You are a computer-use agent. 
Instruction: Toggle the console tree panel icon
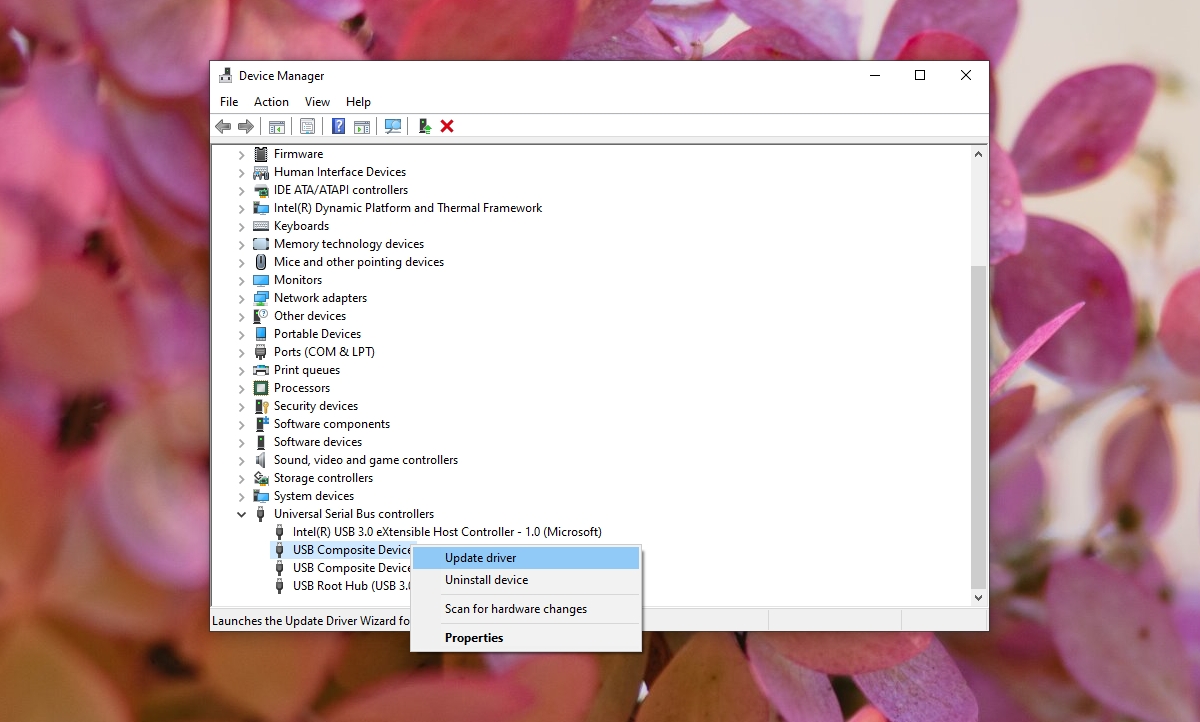pyautogui.click(x=276, y=125)
